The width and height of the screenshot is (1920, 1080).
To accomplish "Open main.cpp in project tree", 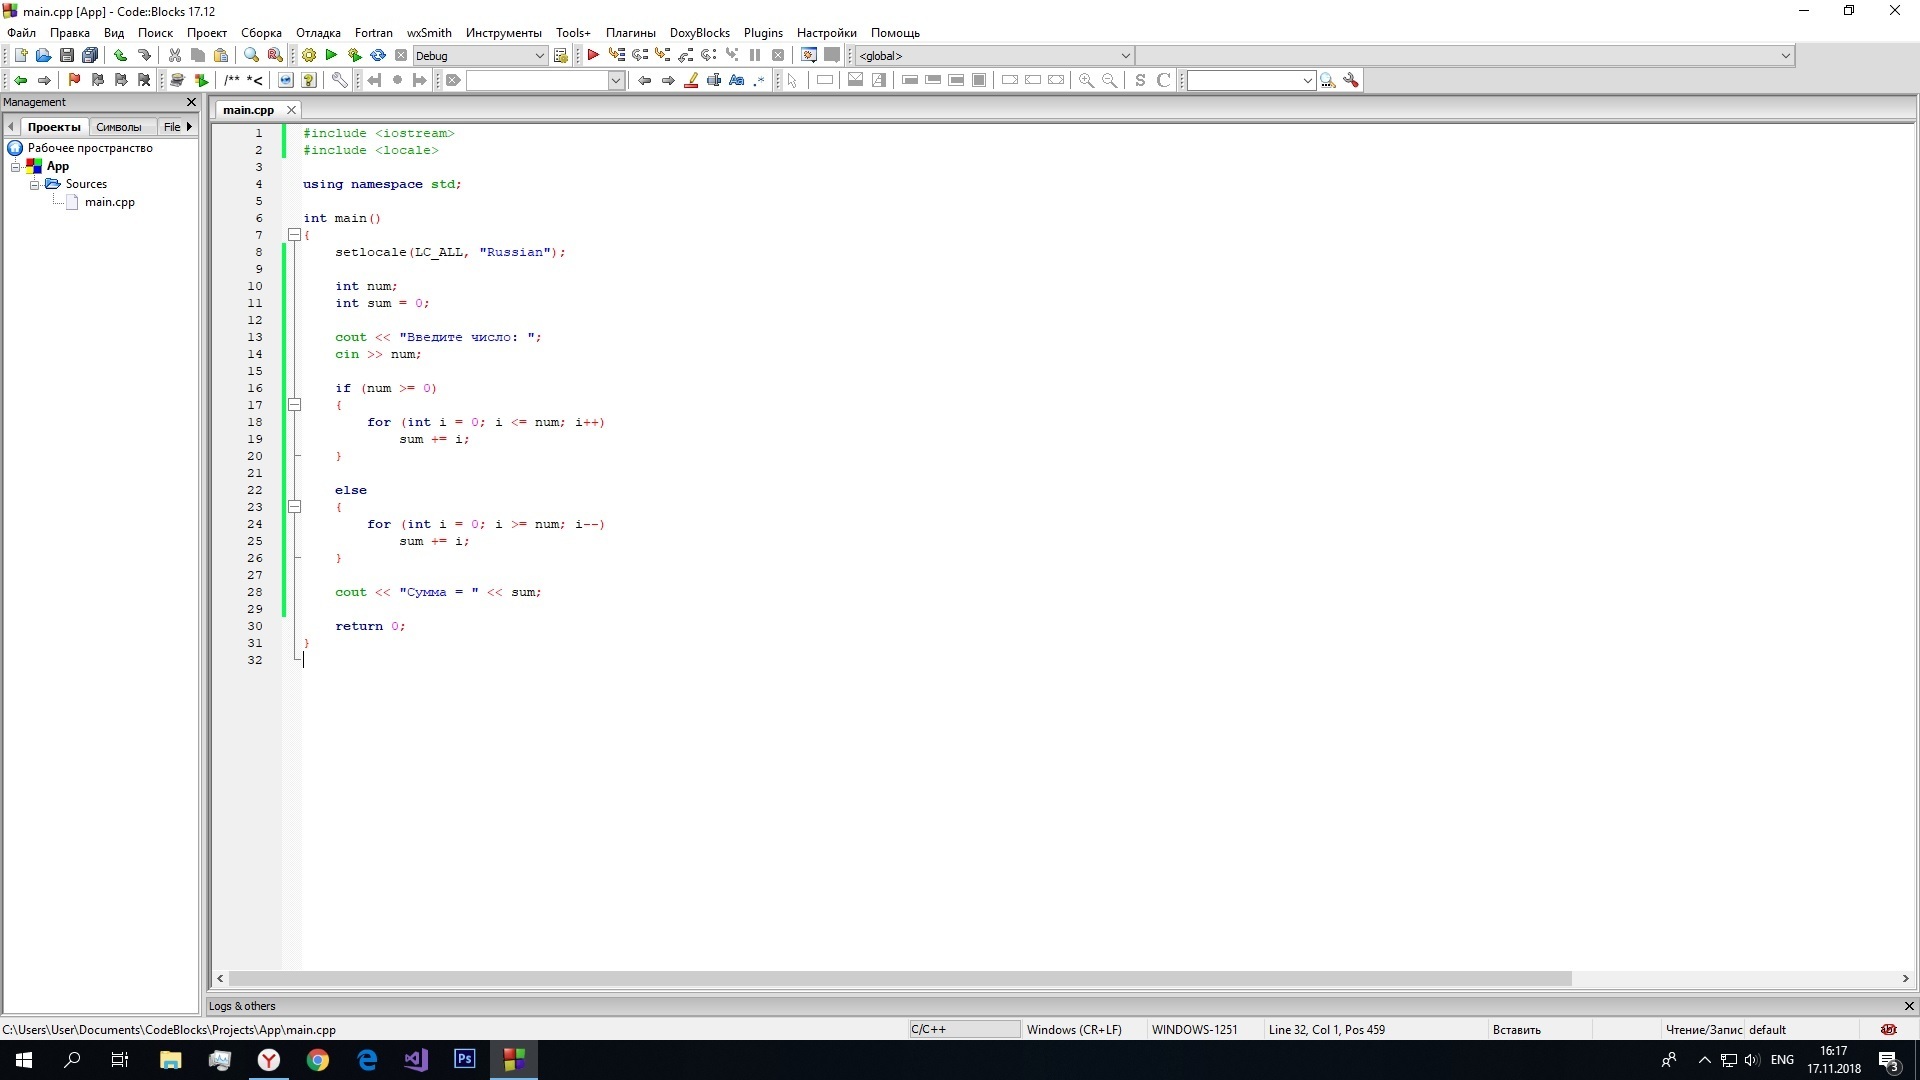I will click(109, 202).
